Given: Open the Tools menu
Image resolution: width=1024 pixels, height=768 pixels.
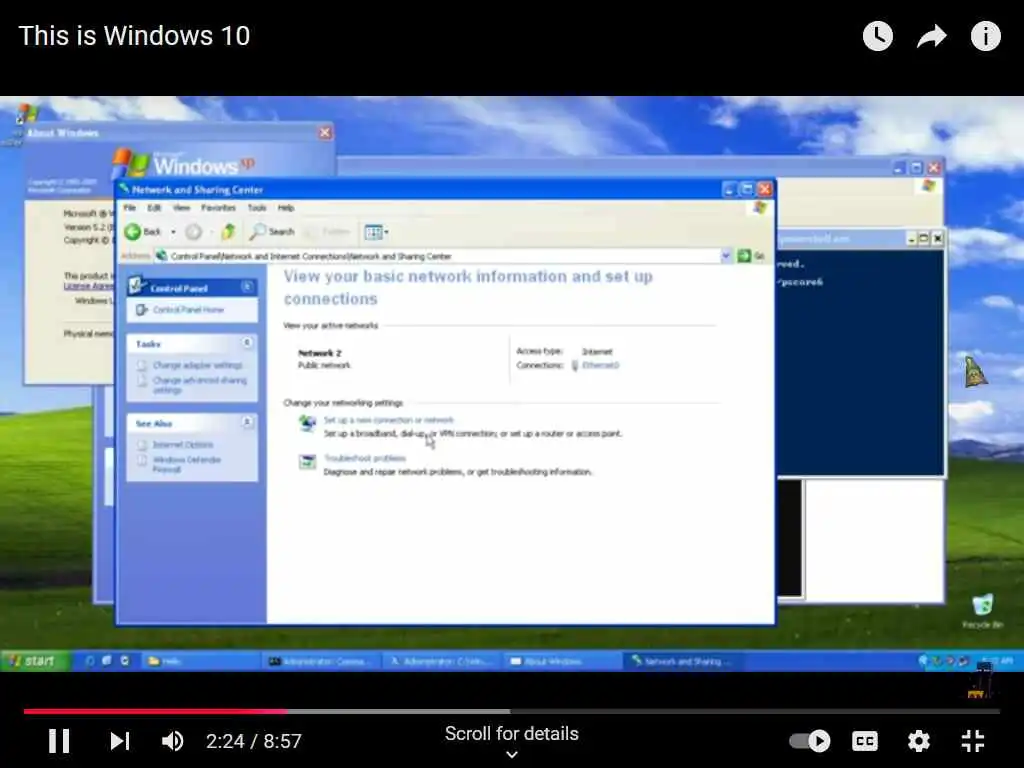Looking at the screenshot, I should tap(257, 208).
